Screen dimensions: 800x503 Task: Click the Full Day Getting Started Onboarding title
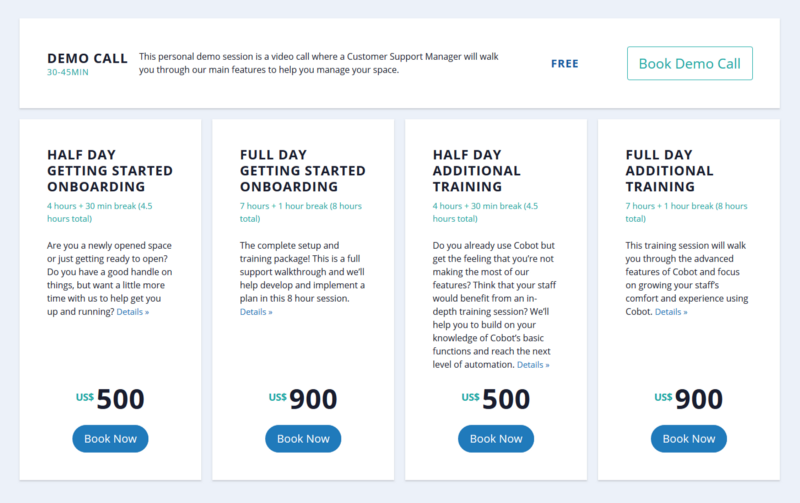[303, 170]
